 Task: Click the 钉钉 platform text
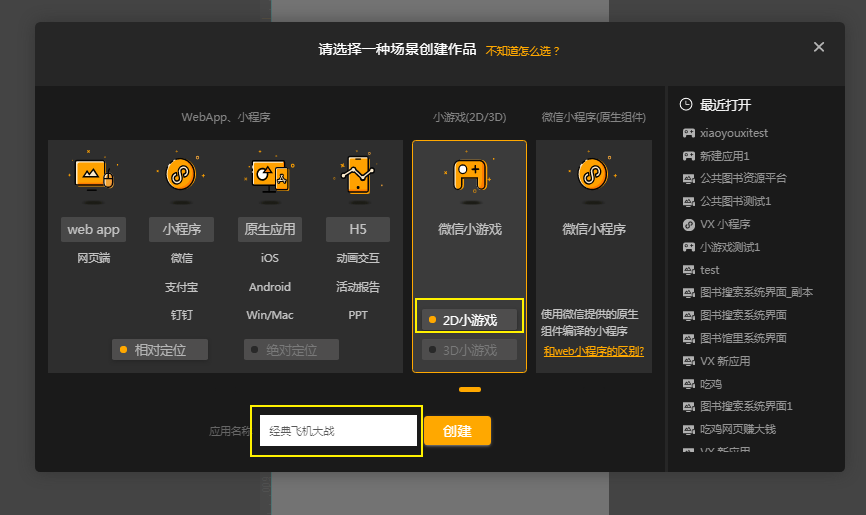point(181,315)
